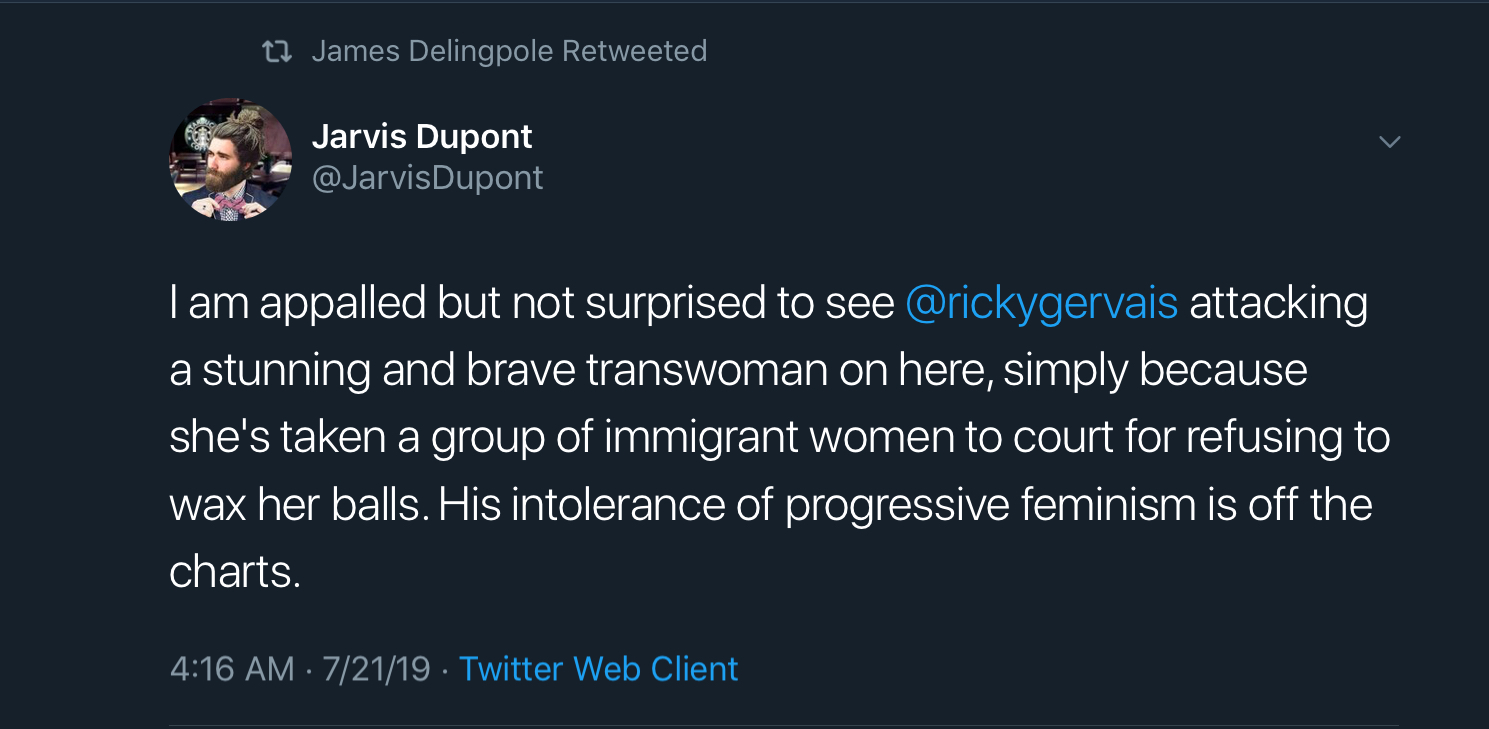Click the word 'attacking' in the tweet

pyautogui.click(x=1278, y=303)
